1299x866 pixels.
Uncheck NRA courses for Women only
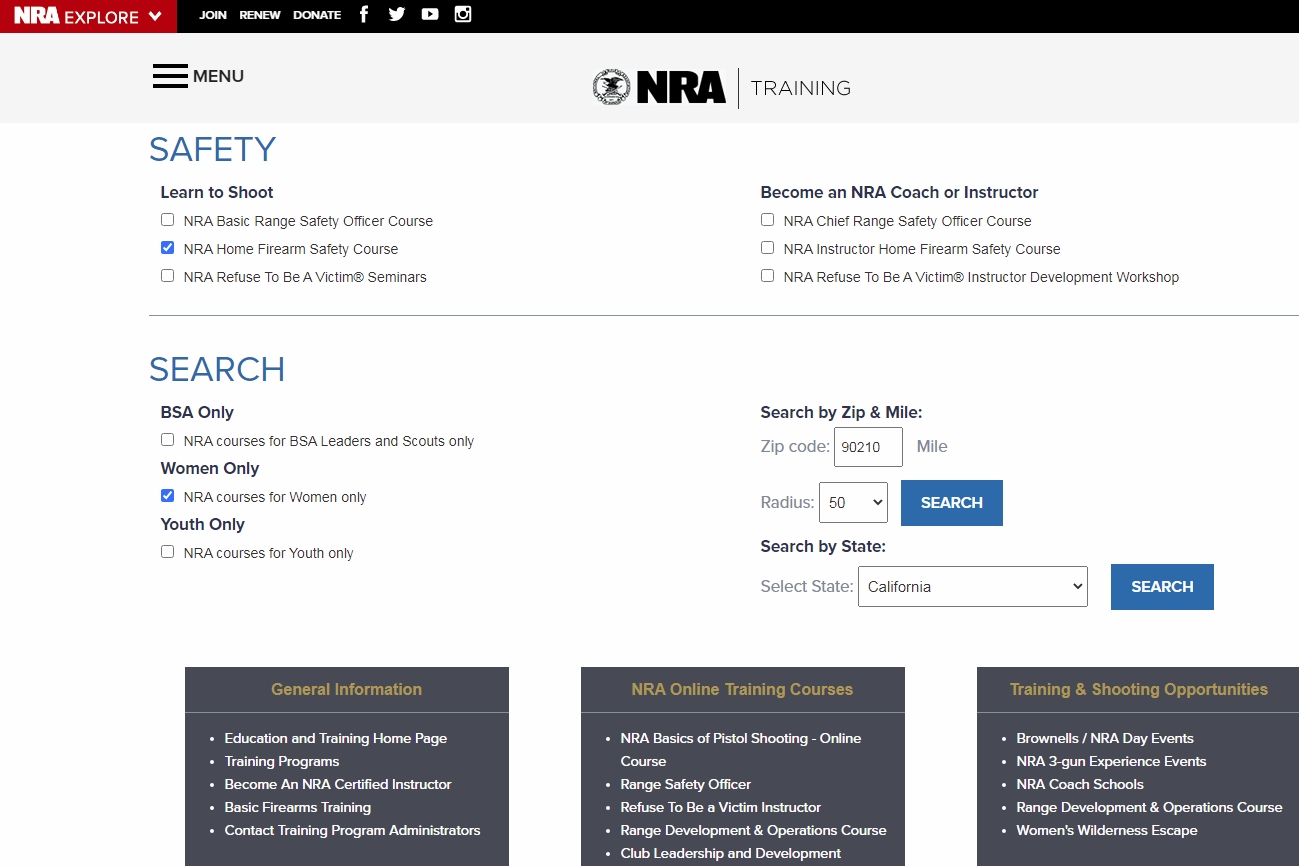(167, 496)
